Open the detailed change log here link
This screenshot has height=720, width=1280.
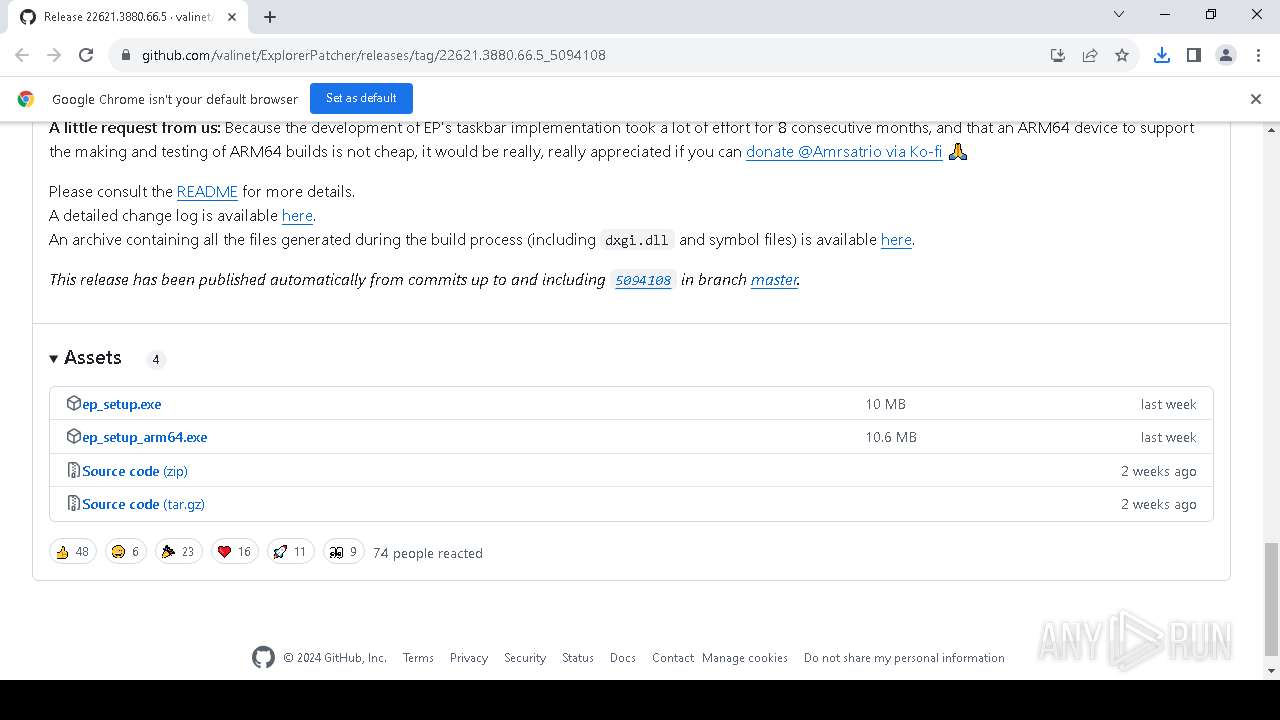click(297, 215)
